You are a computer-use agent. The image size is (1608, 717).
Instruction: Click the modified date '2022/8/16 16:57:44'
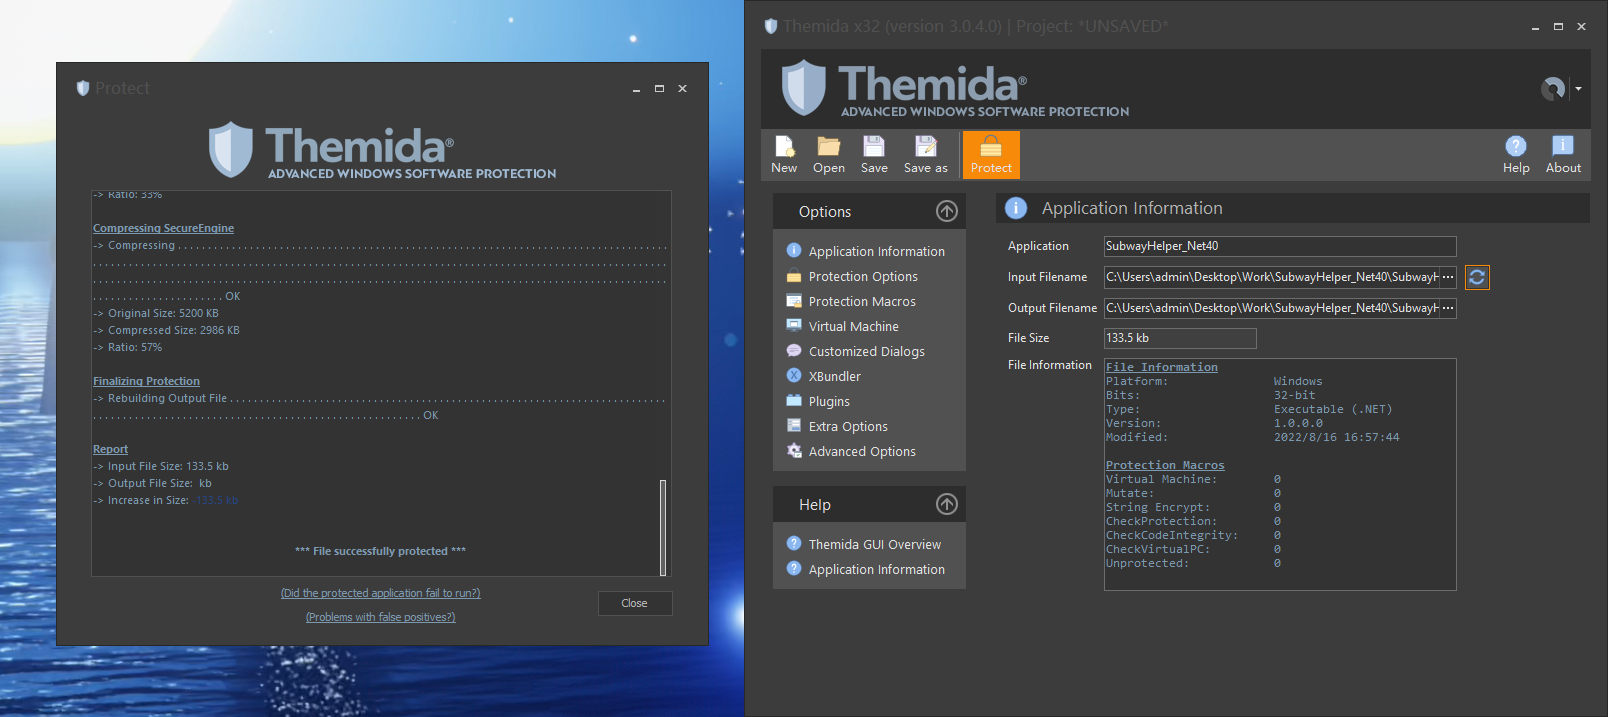pos(1337,437)
